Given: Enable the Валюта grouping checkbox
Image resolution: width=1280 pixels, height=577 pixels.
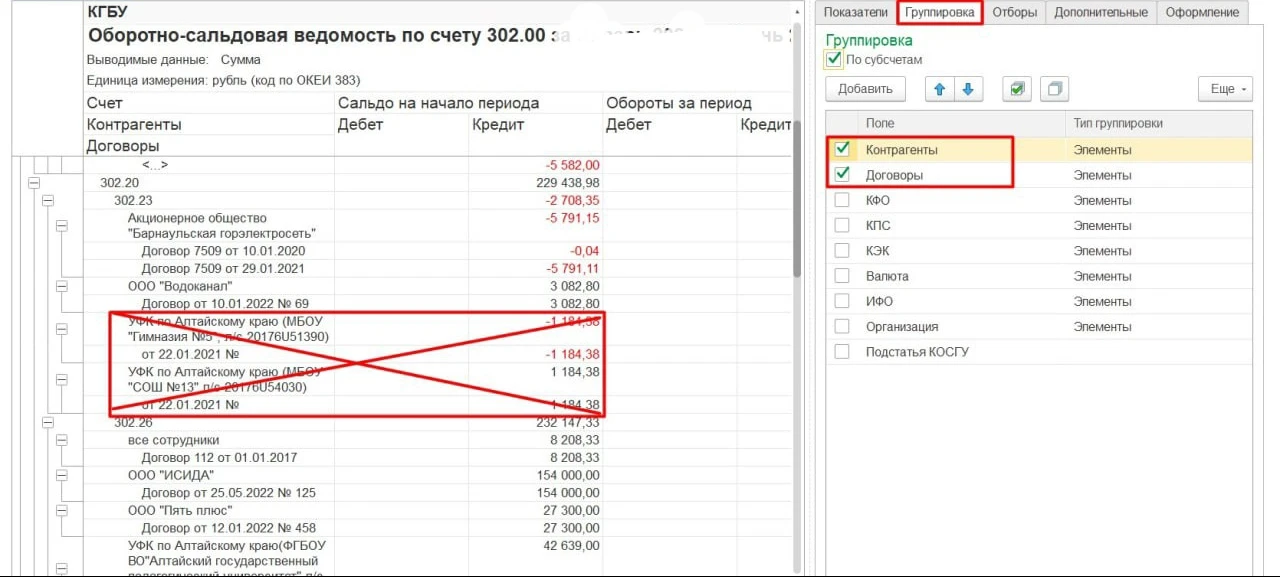Looking at the screenshot, I should point(842,275).
